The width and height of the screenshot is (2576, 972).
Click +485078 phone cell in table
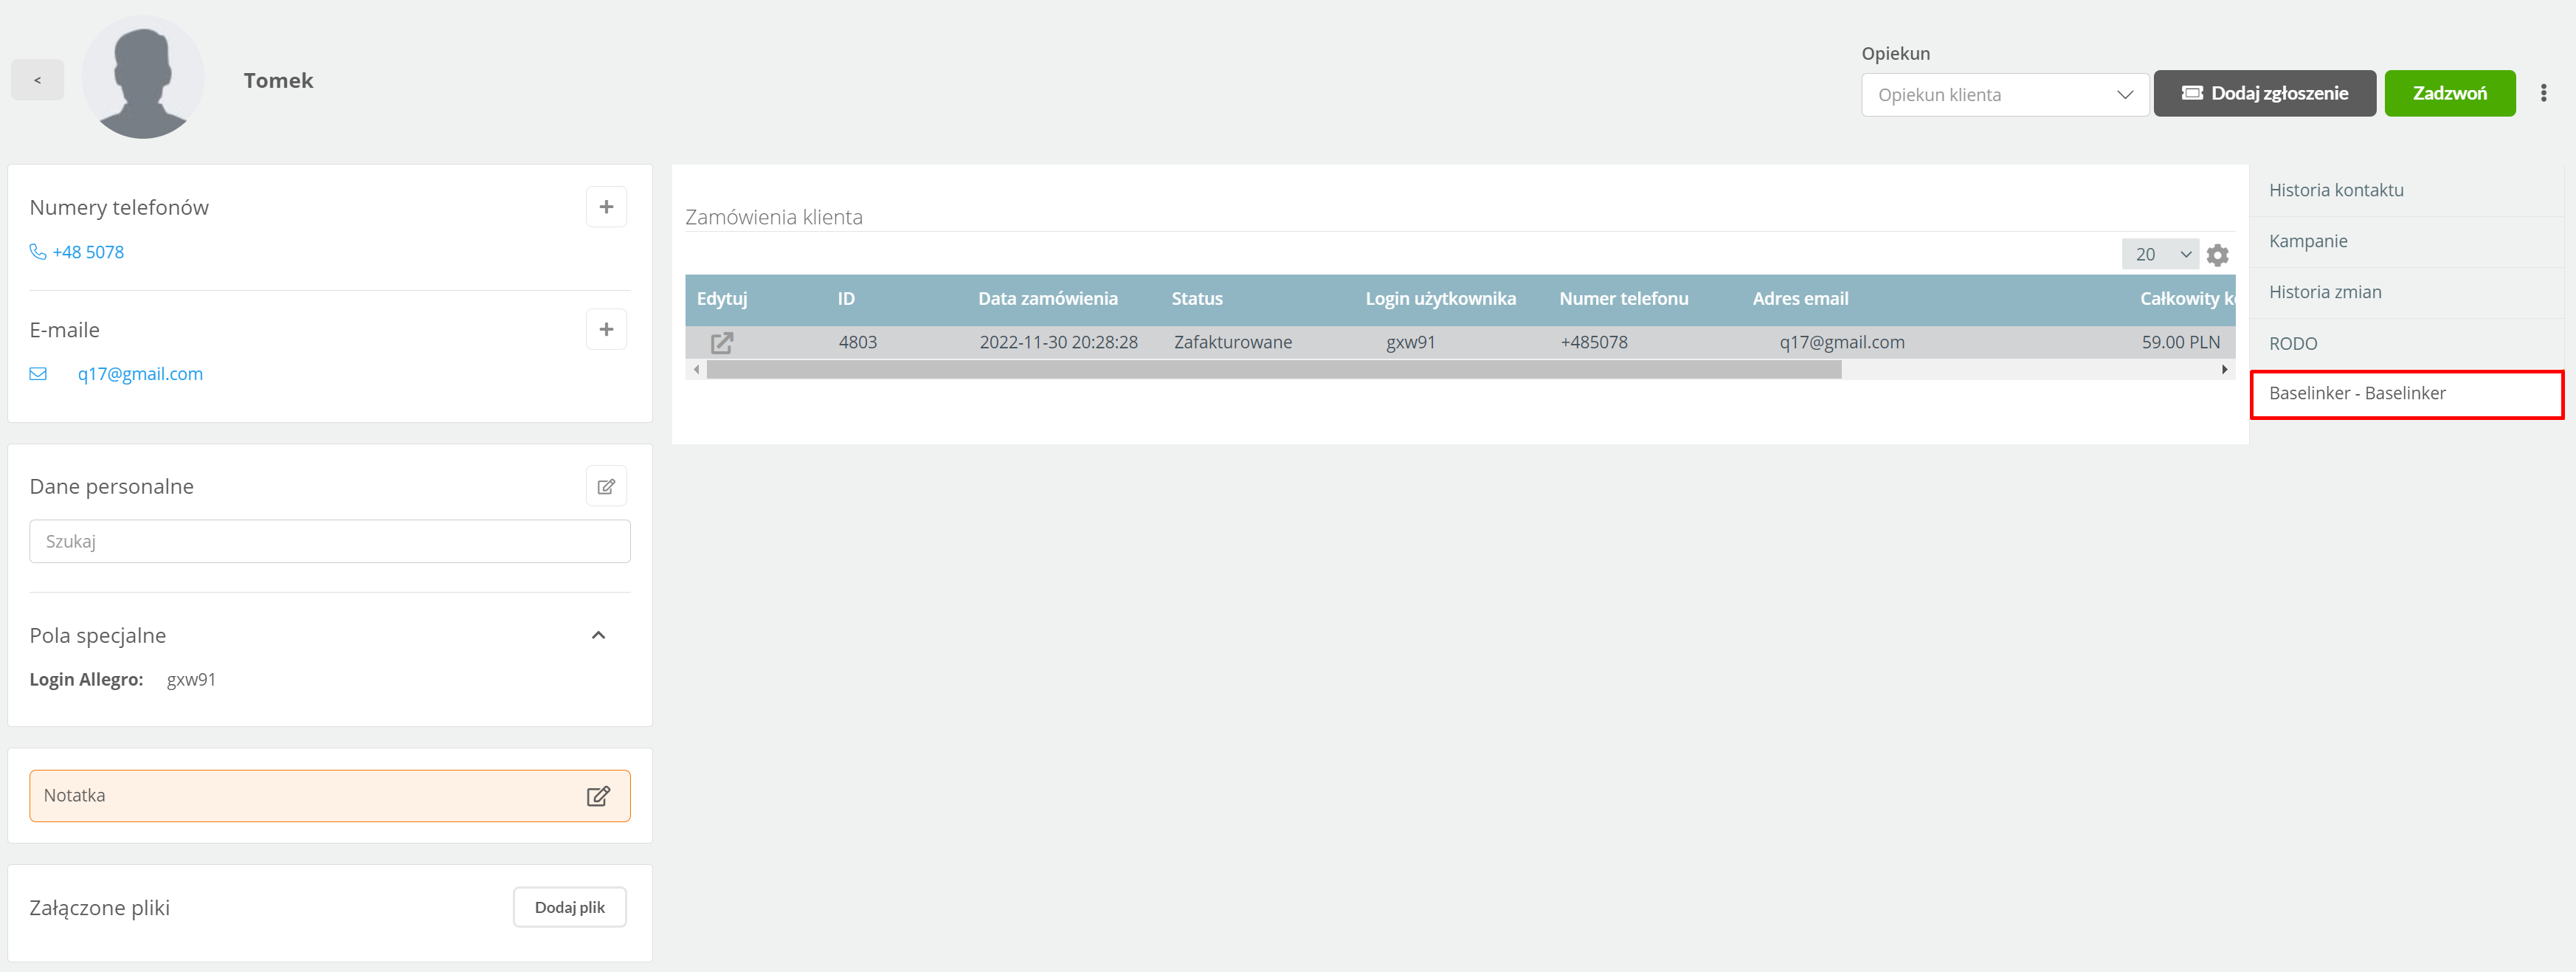click(1594, 342)
